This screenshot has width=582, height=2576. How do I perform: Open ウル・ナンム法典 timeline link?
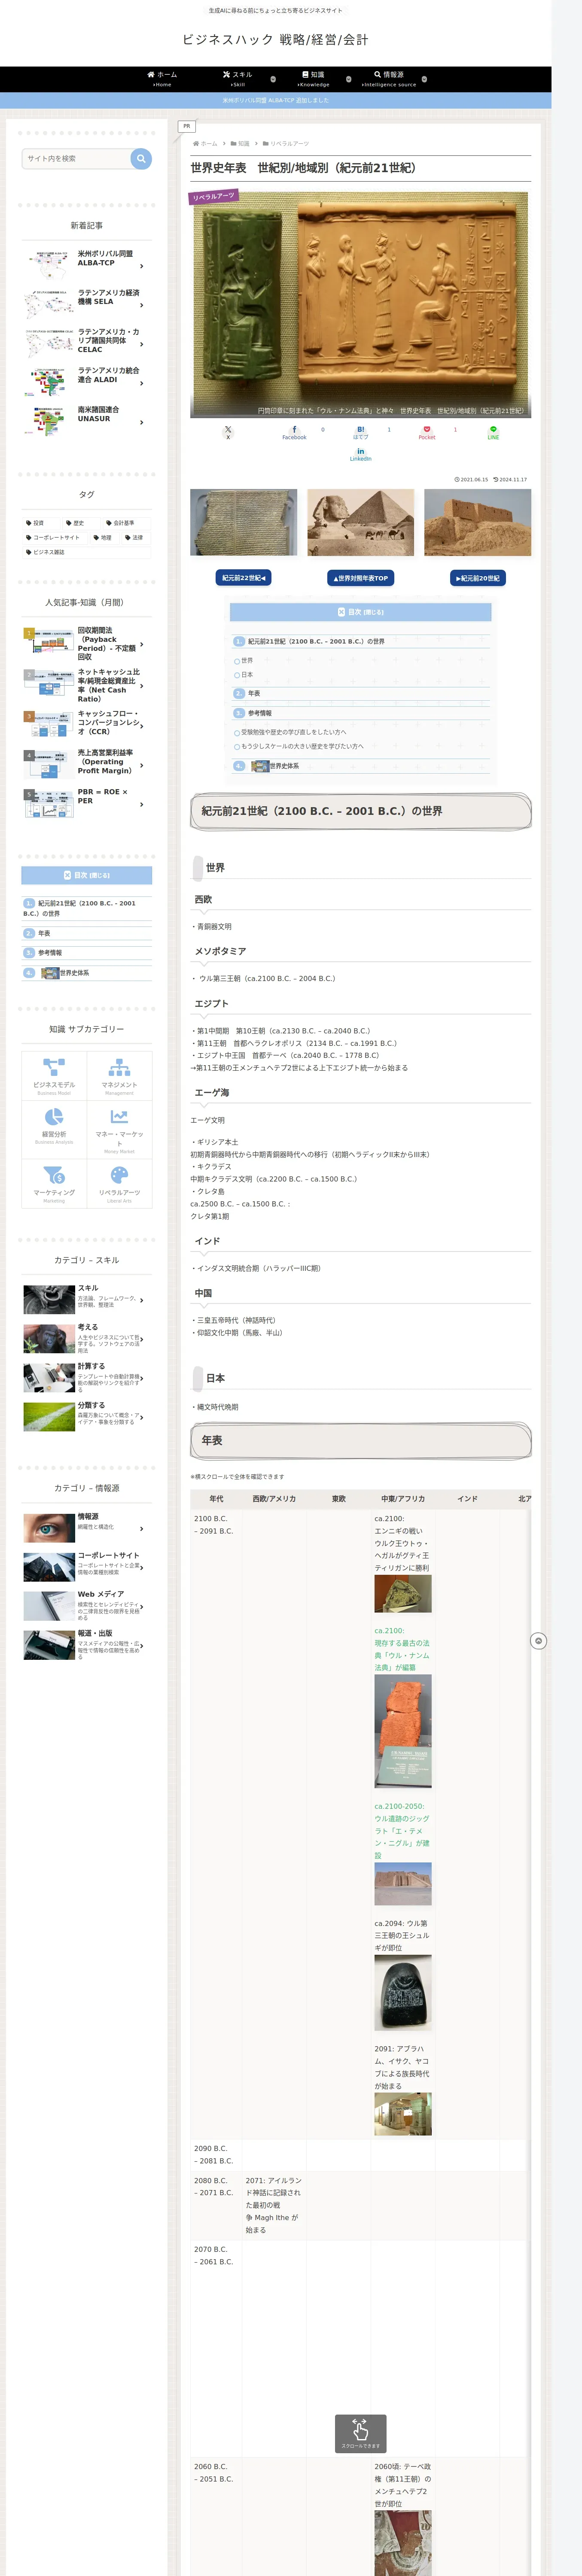tap(402, 1649)
